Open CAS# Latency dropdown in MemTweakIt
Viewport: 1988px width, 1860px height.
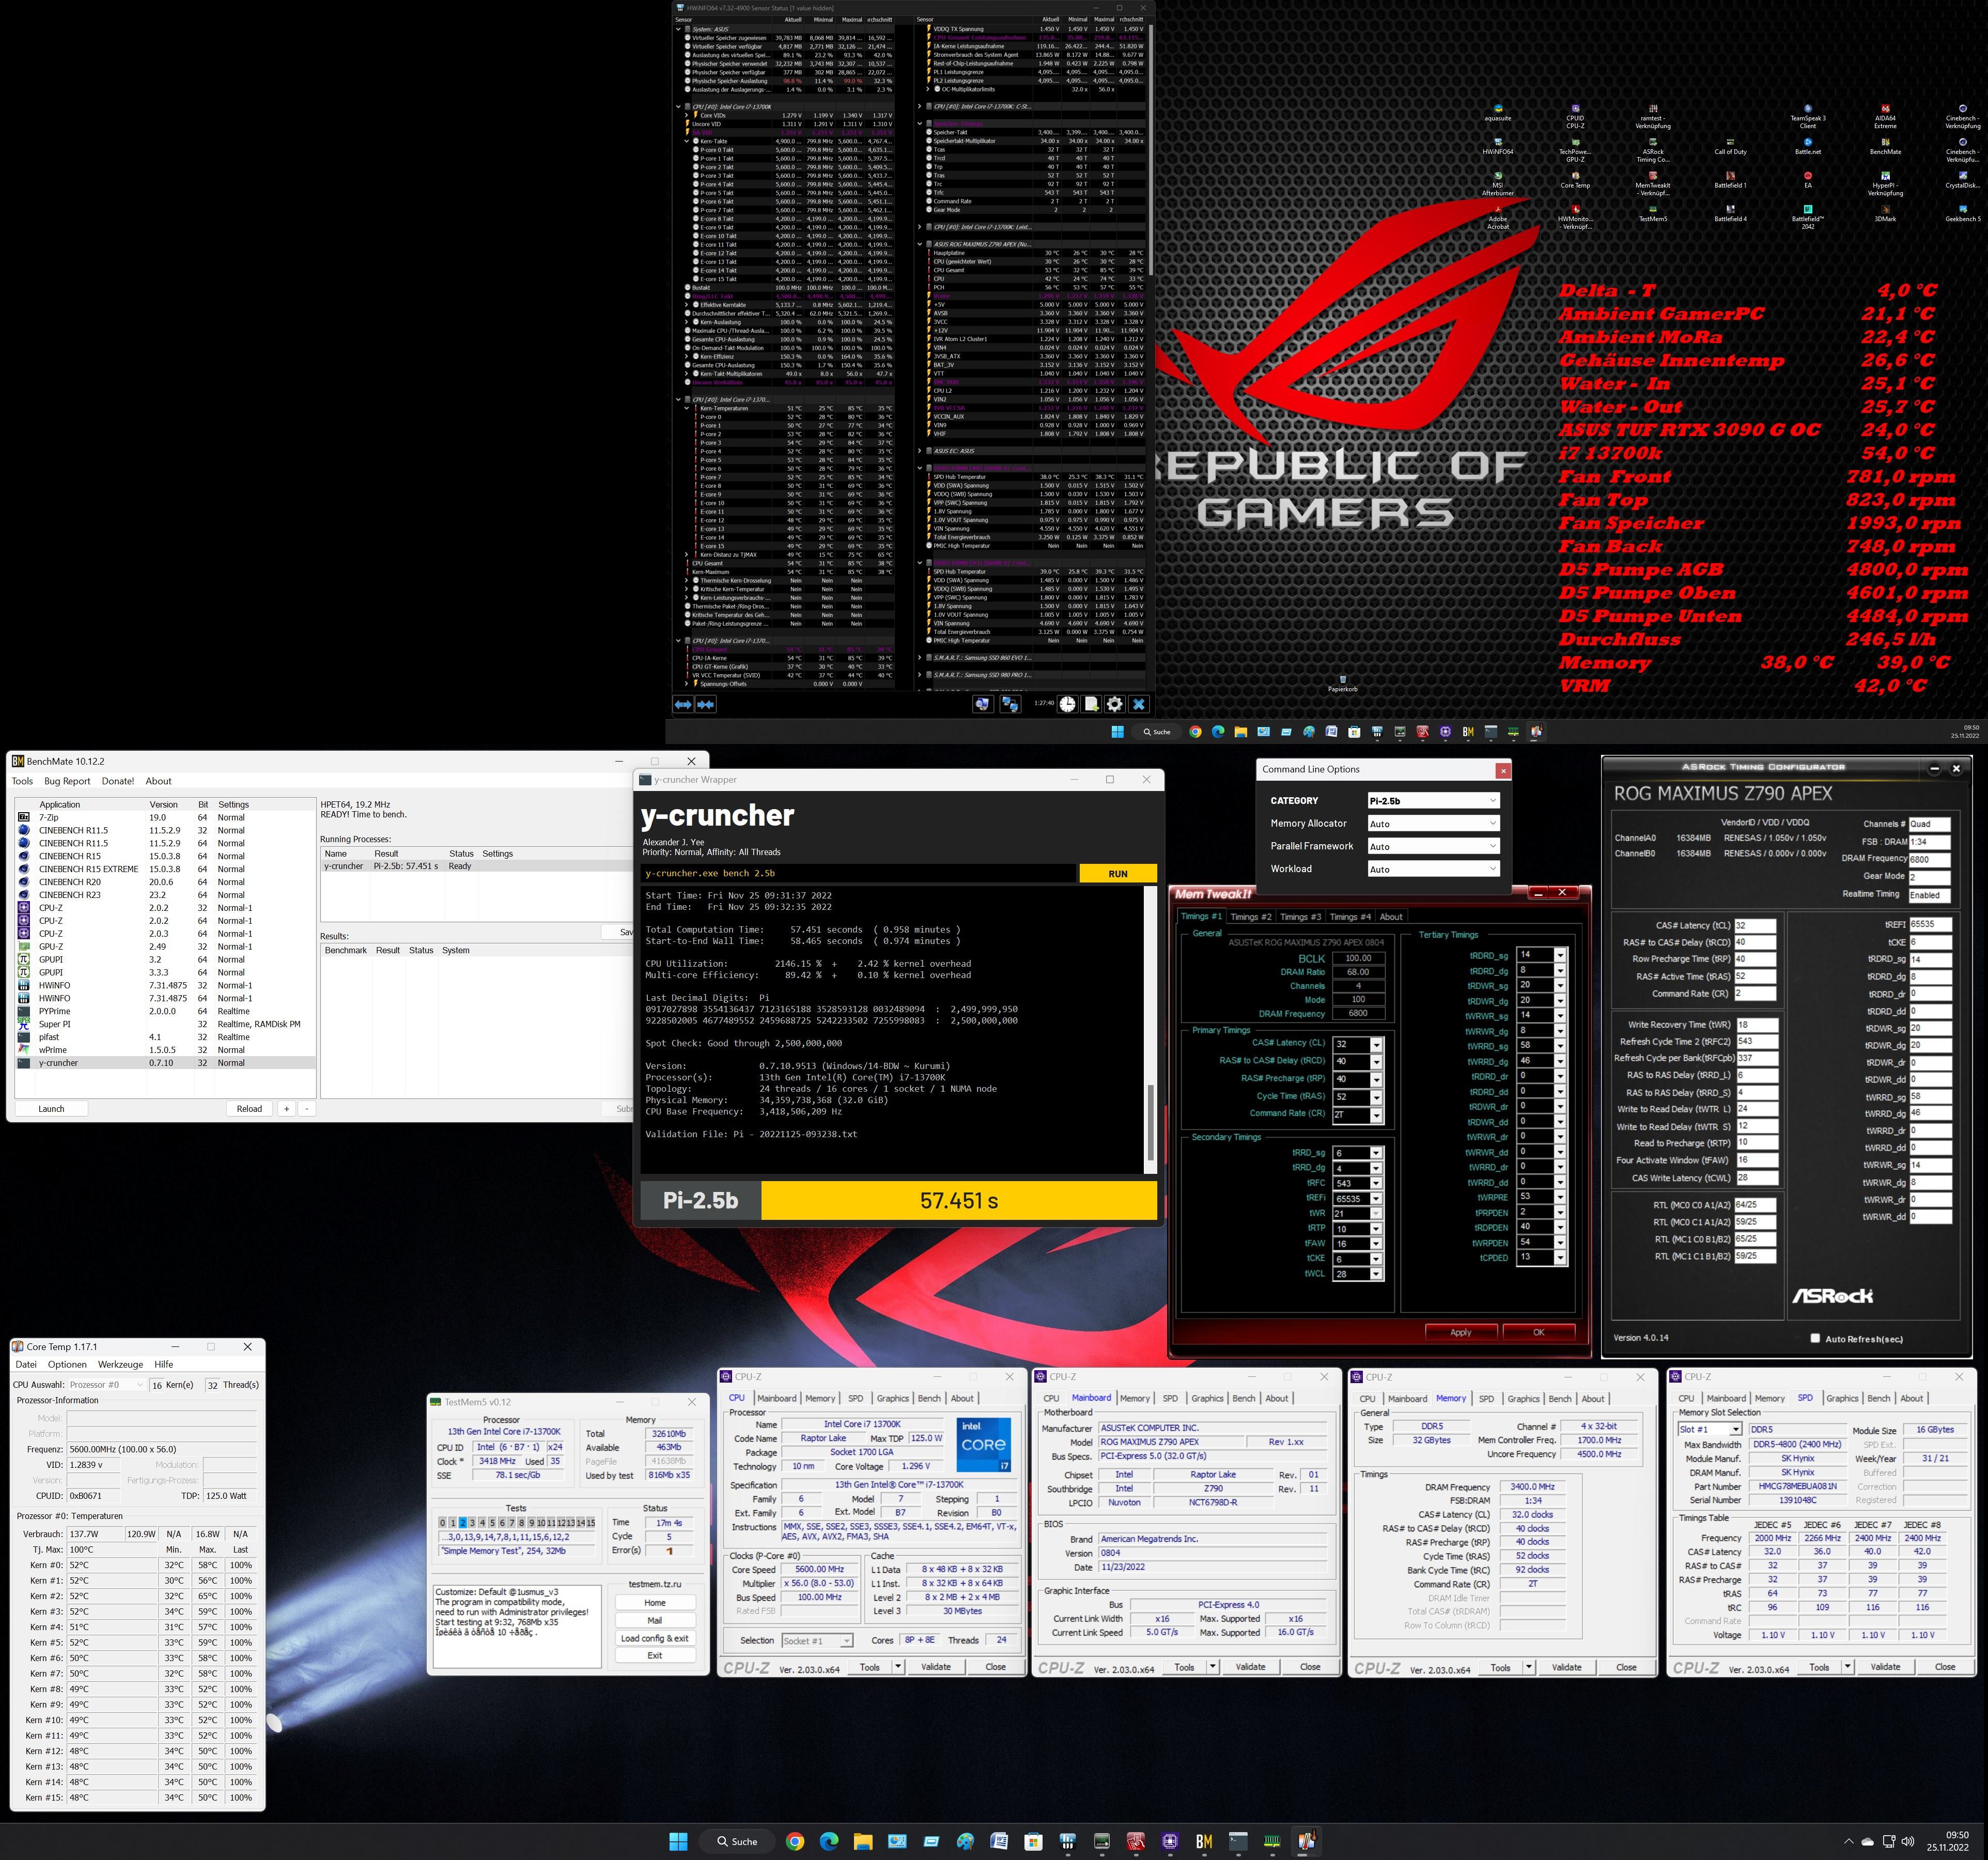1376,1044
